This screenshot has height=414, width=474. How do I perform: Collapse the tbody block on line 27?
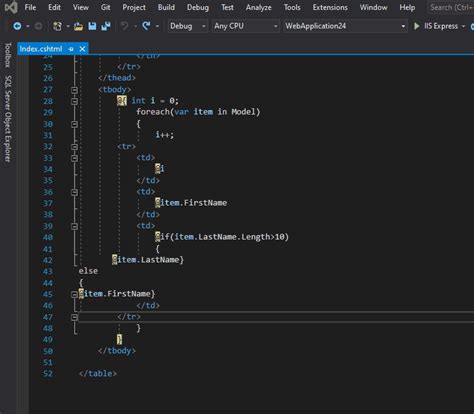click(74, 90)
